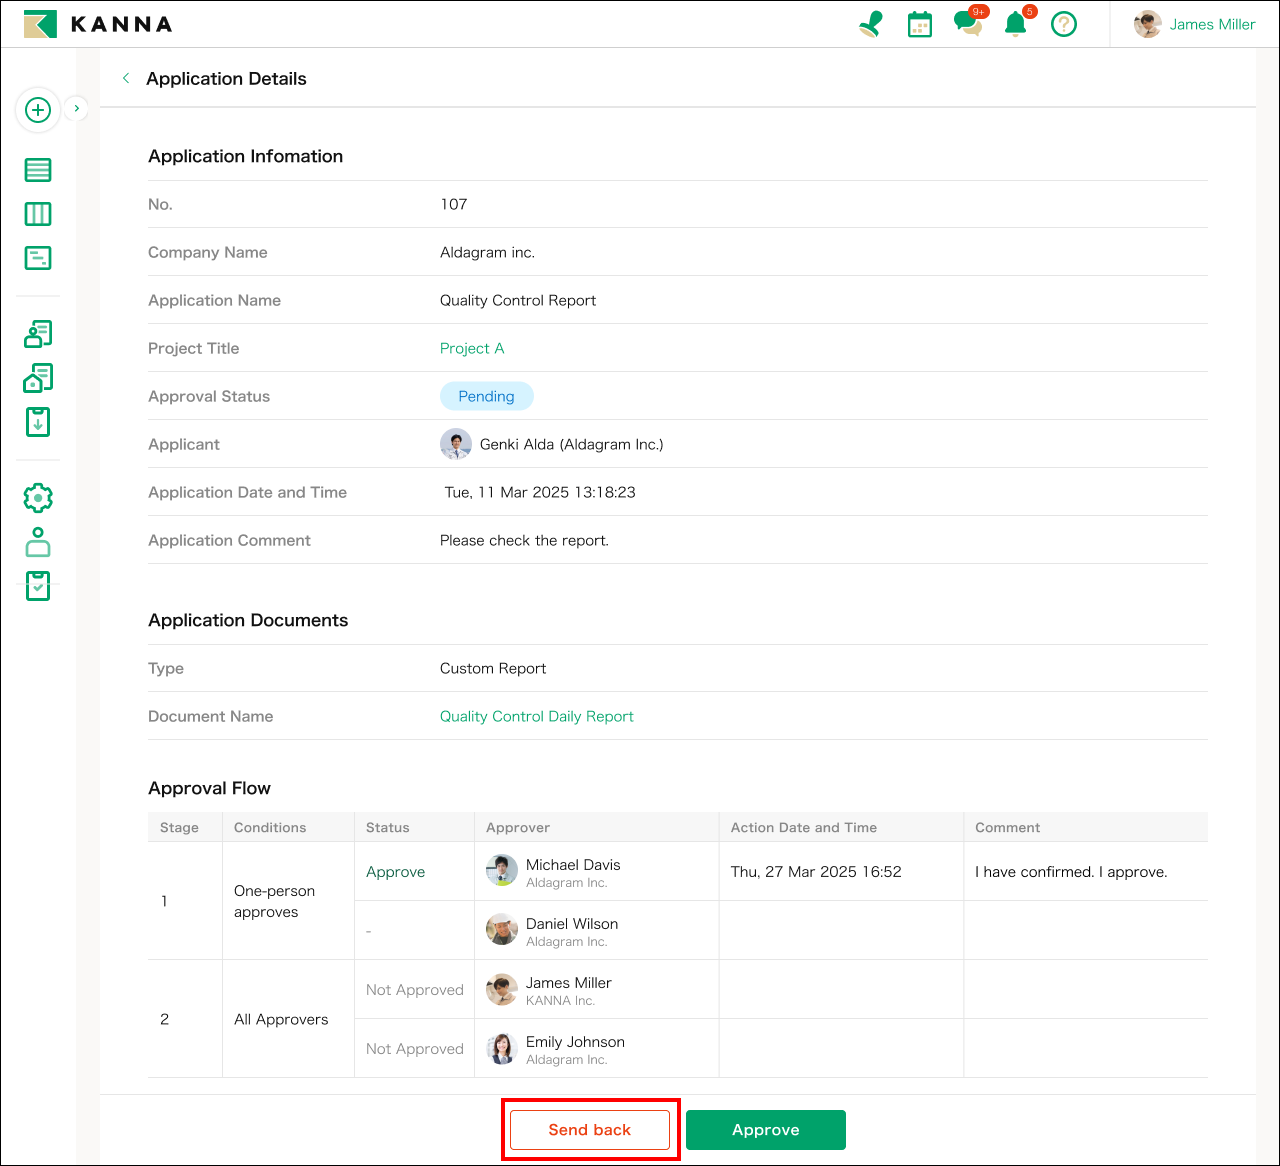Open the settings gear sidebar icon
The width and height of the screenshot is (1280, 1166).
tap(38, 498)
